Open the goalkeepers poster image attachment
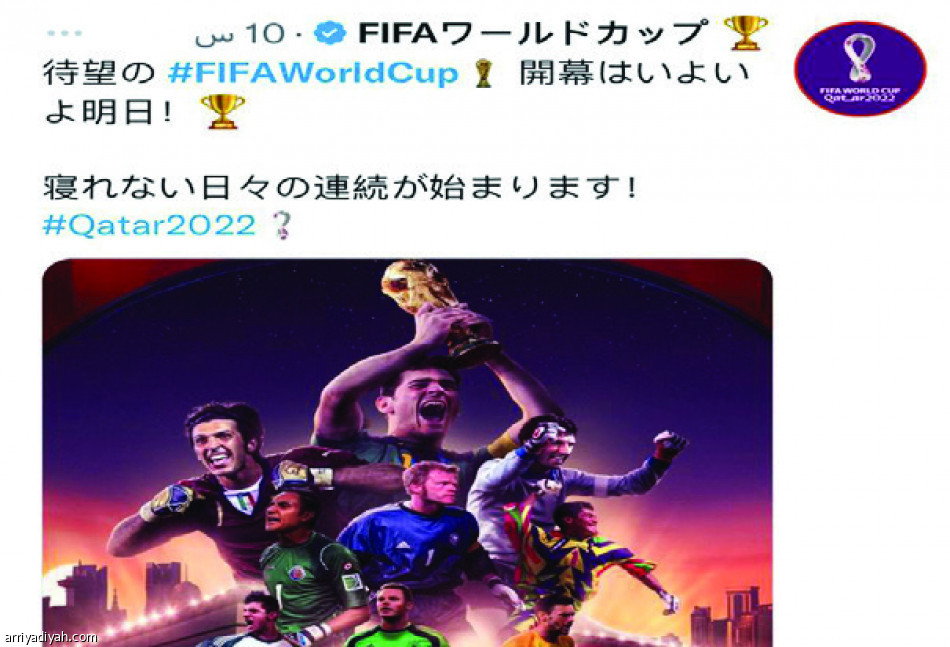 [x=407, y=453]
